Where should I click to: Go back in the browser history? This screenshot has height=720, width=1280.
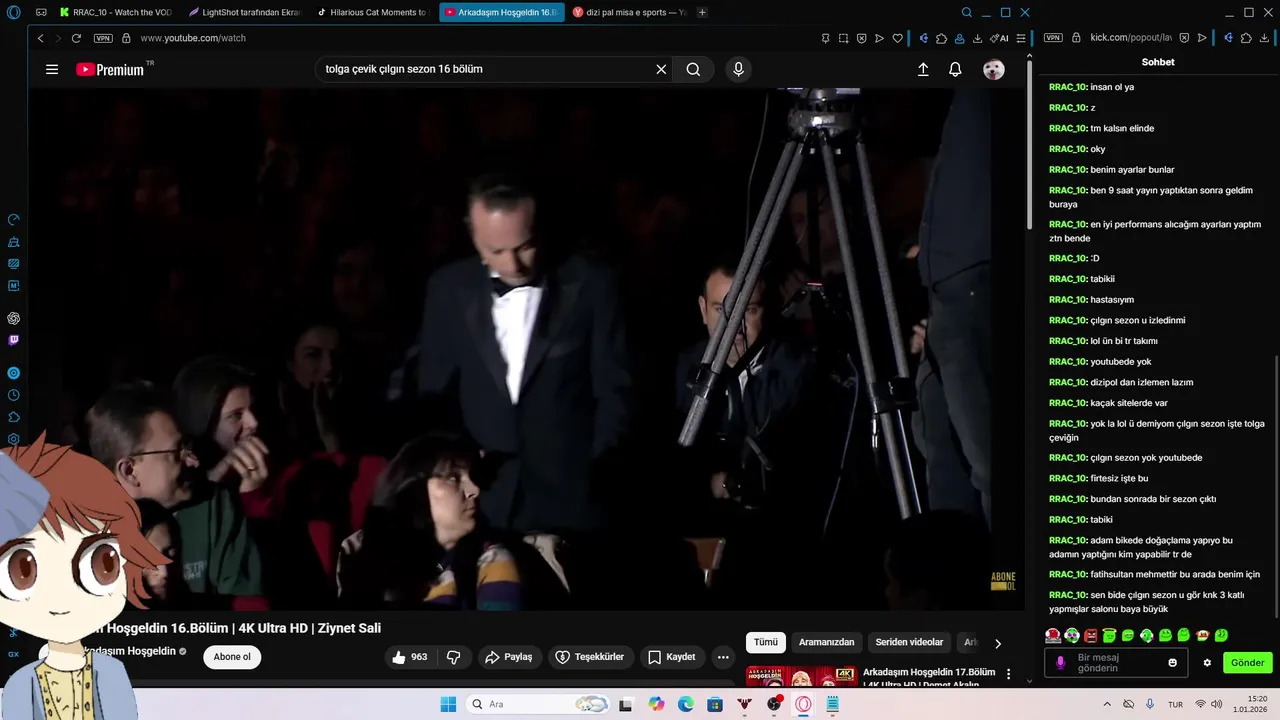tap(41, 38)
